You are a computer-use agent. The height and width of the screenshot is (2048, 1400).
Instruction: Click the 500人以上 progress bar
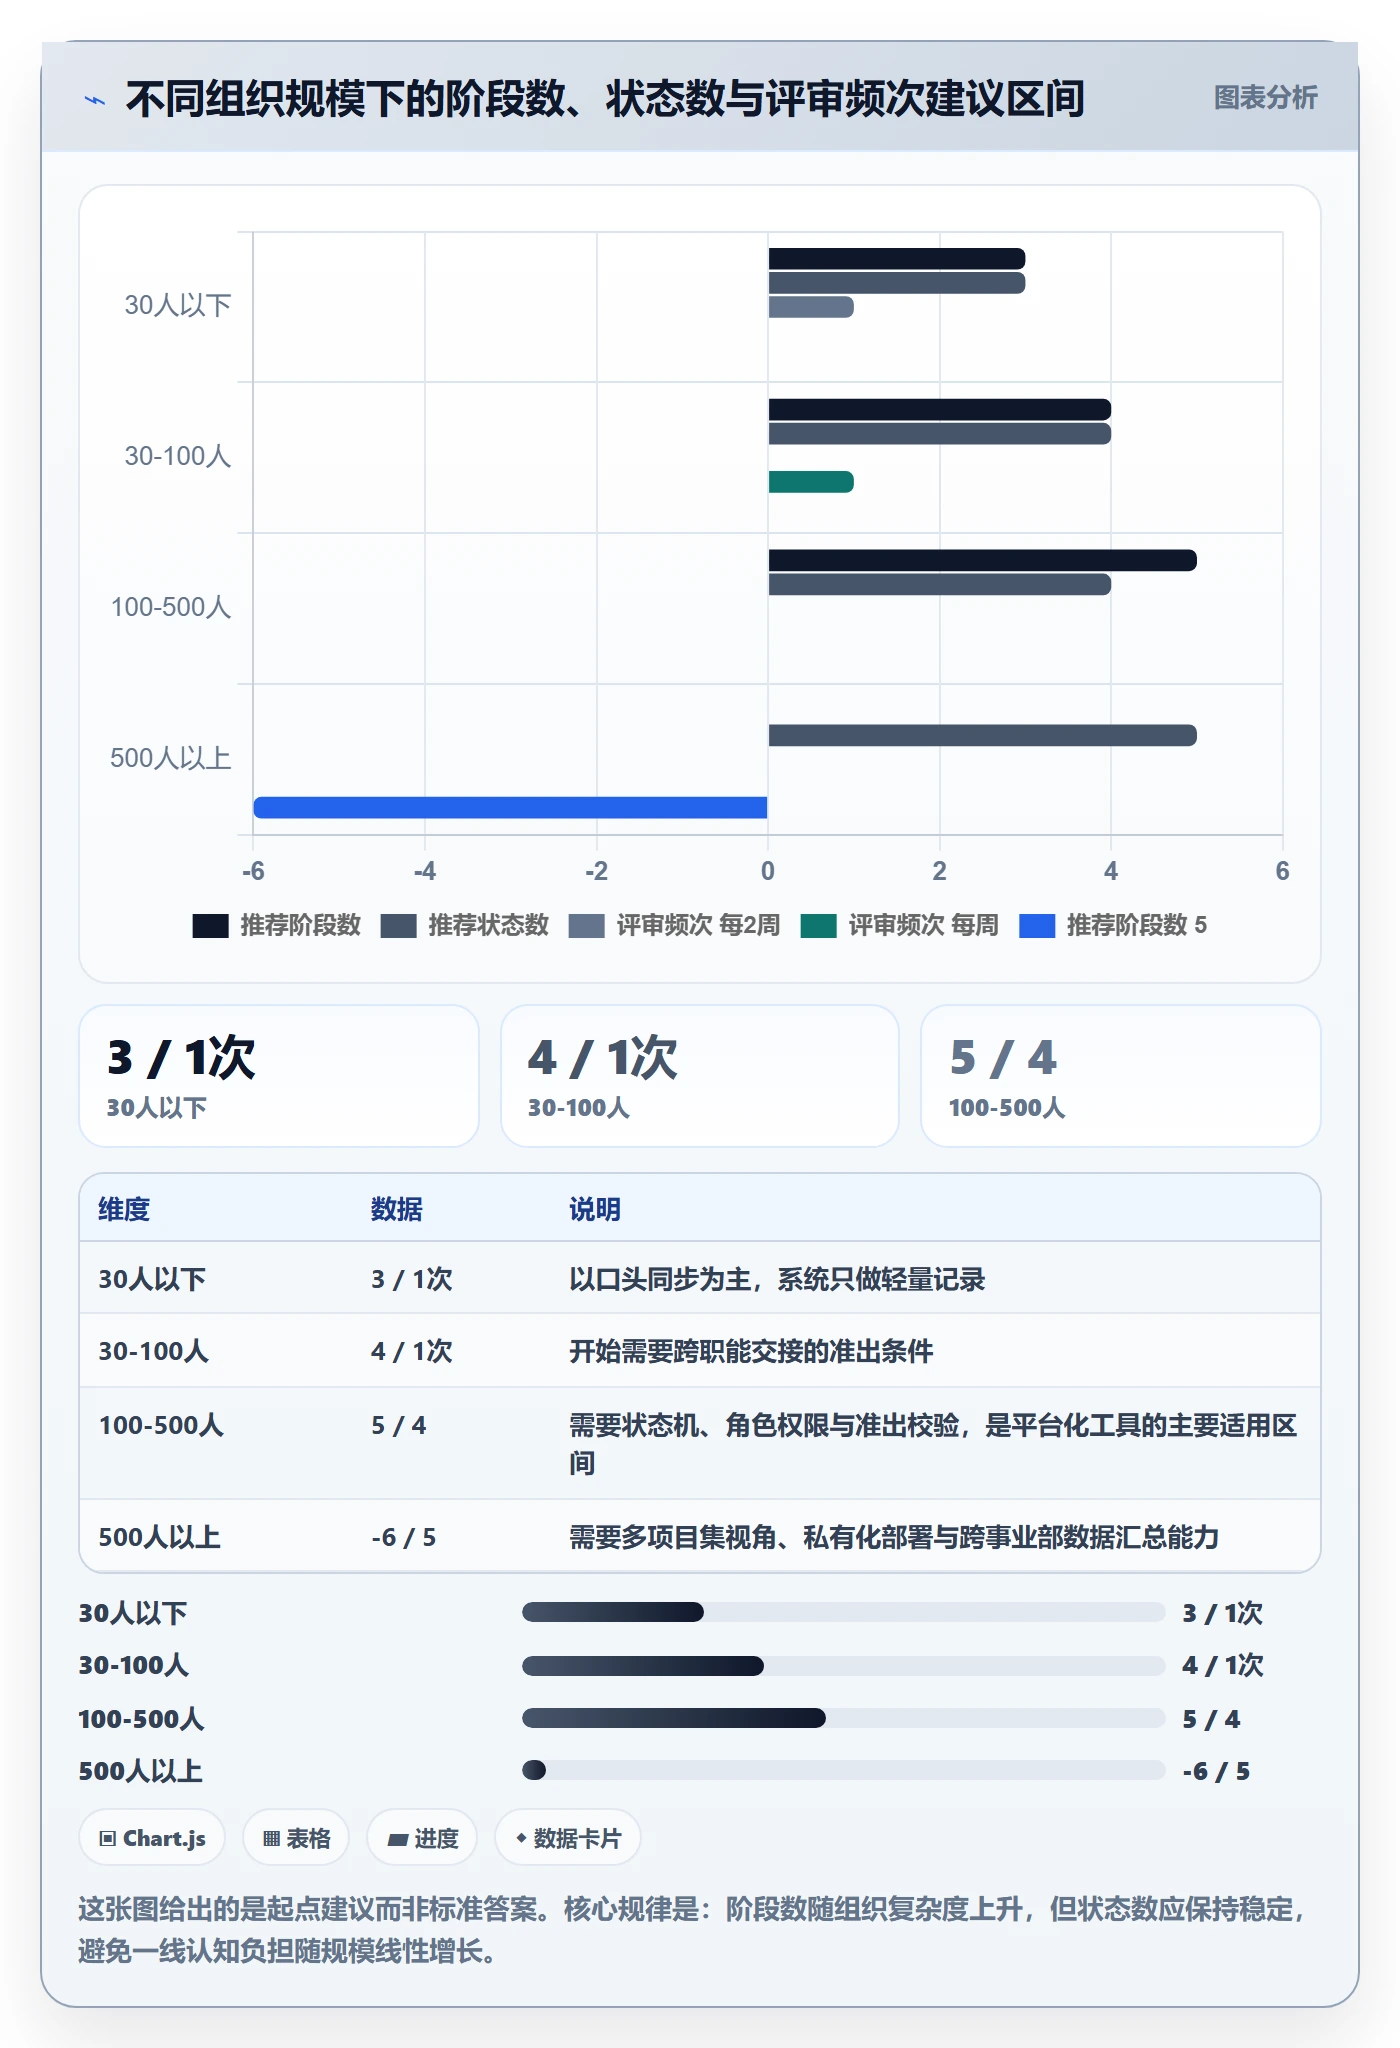point(843,1770)
